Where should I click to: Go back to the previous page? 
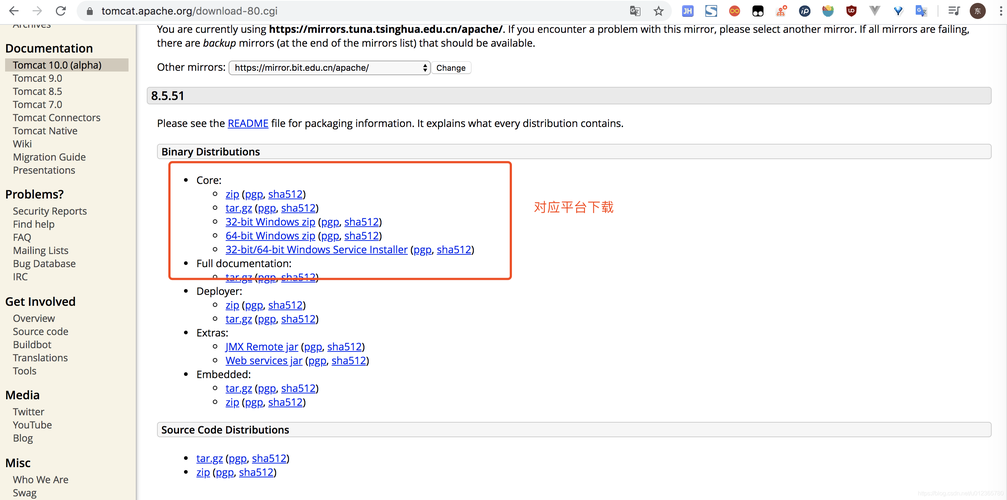coord(13,11)
